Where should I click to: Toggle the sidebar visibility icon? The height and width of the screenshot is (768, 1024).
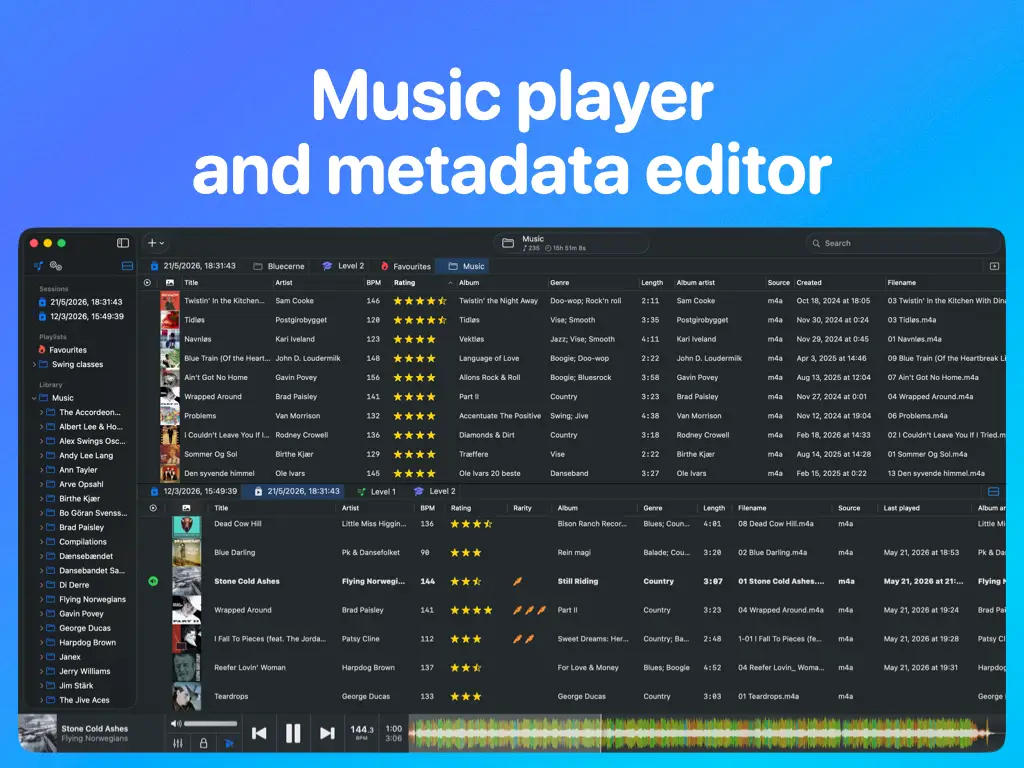click(x=123, y=243)
